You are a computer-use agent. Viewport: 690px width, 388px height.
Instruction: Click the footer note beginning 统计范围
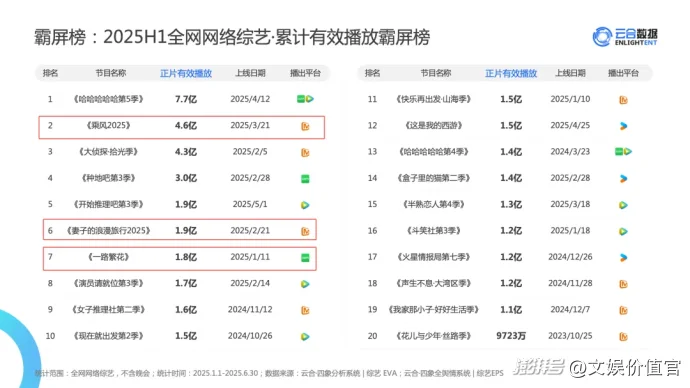coord(269,373)
